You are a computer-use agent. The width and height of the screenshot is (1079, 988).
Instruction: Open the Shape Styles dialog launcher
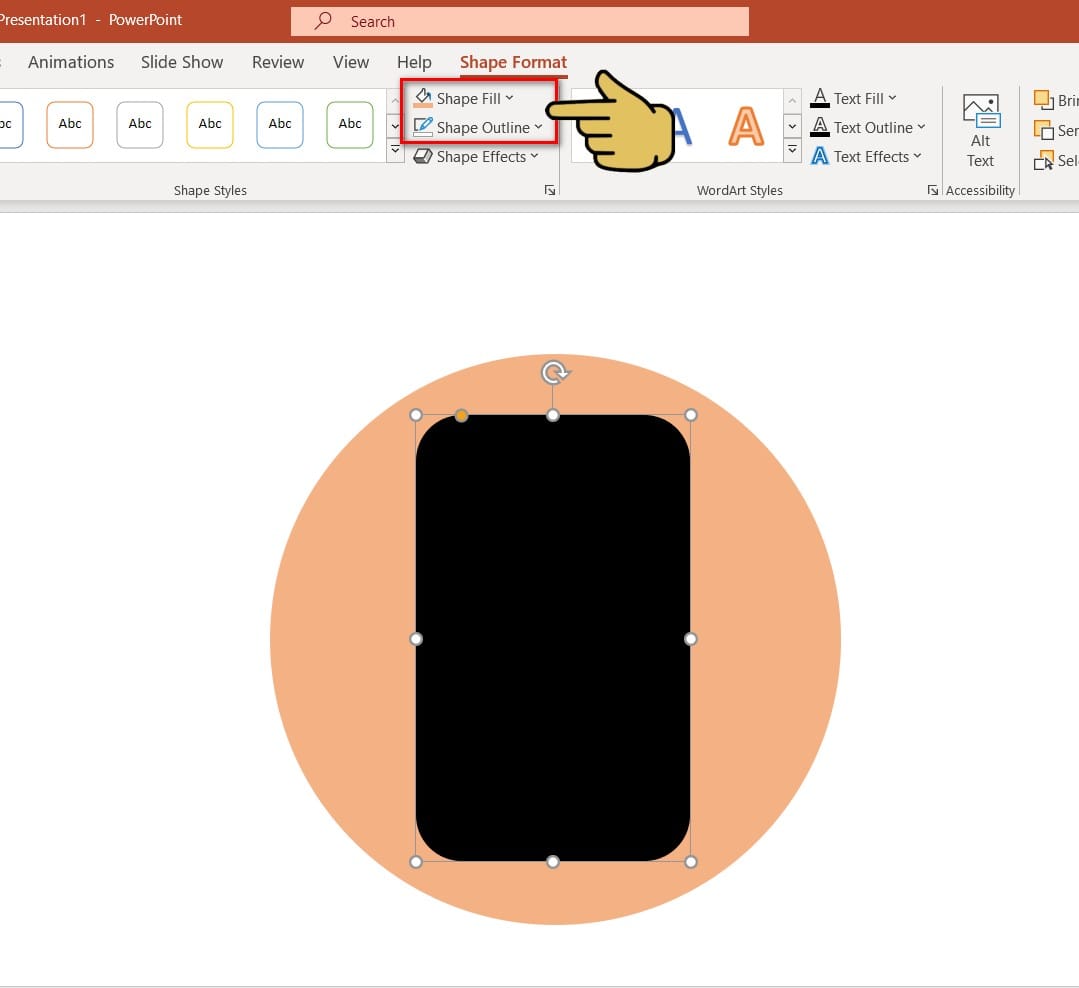(x=549, y=190)
